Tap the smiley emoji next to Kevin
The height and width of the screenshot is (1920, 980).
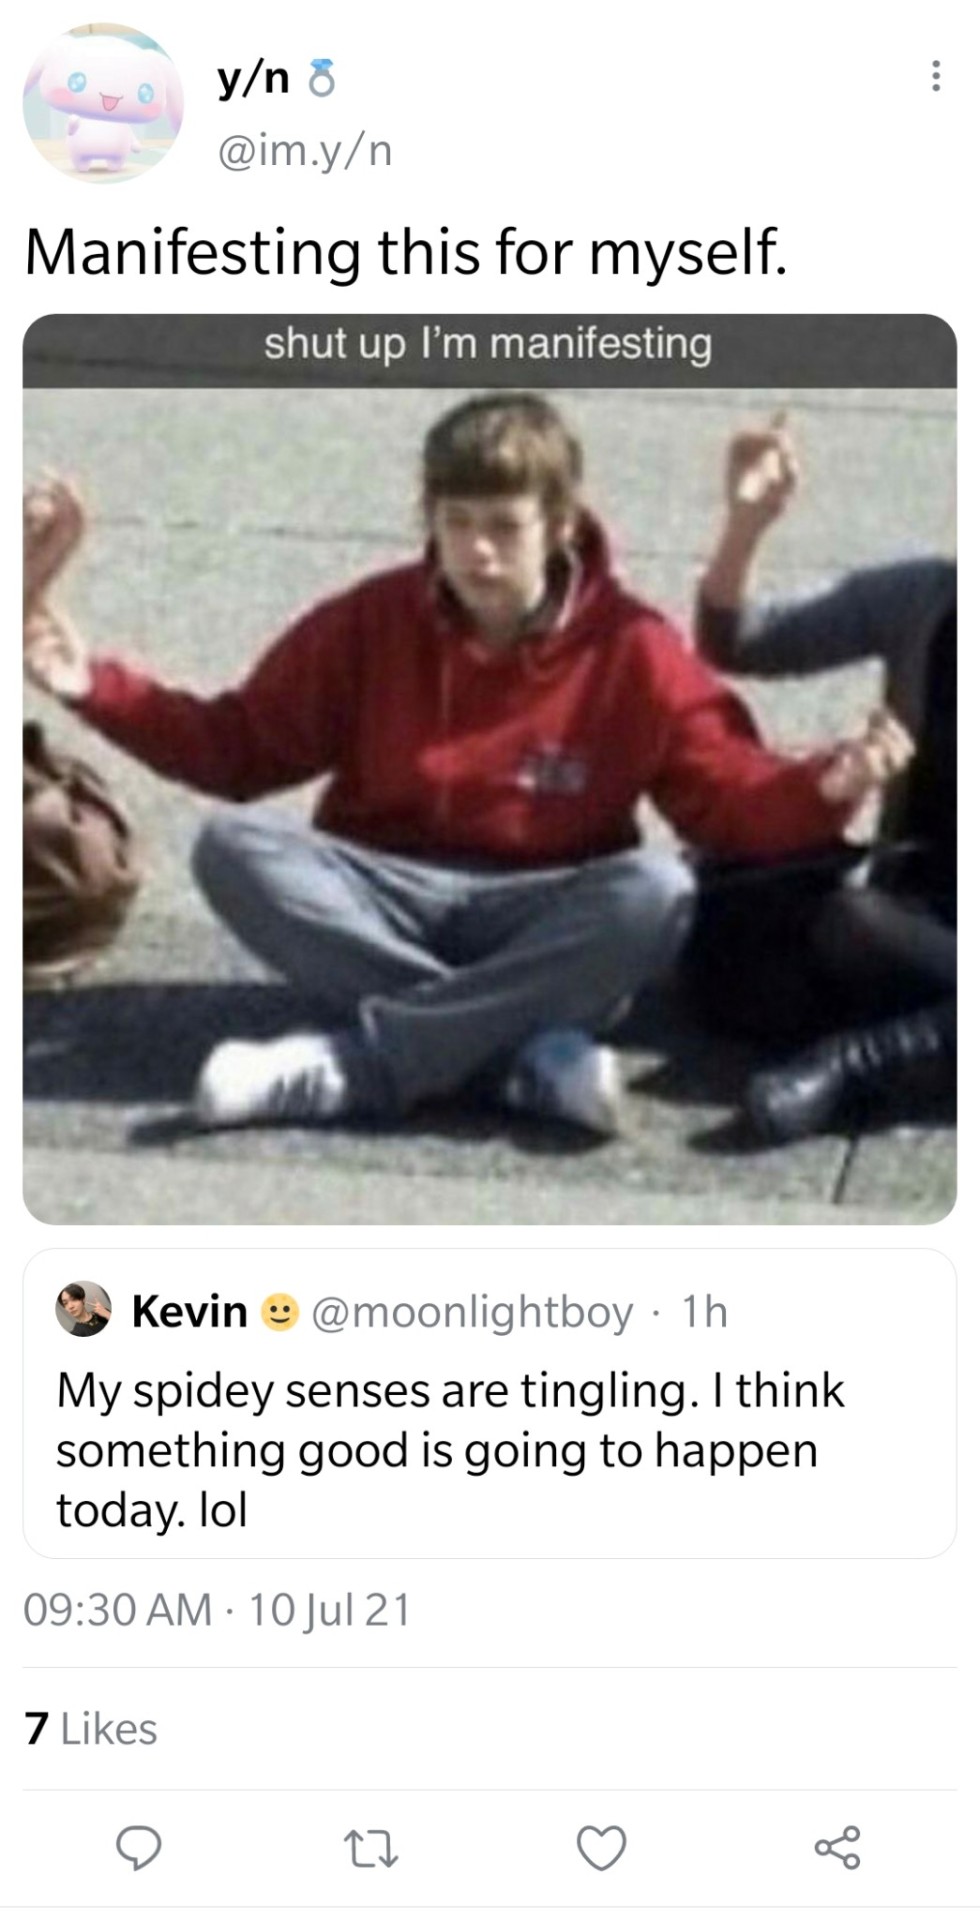pyautogui.click(x=280, y=1312)
